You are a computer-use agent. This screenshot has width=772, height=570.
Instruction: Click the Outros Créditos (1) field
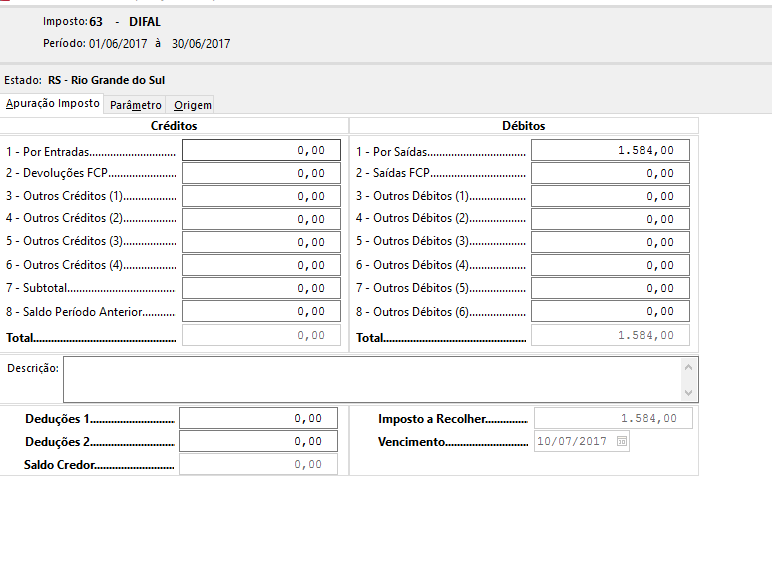point(261,196)
